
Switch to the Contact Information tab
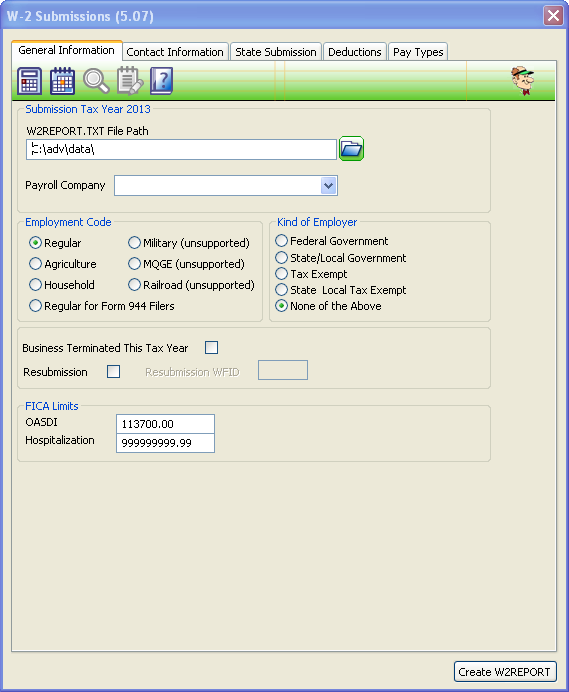click(x=175, y=52)
